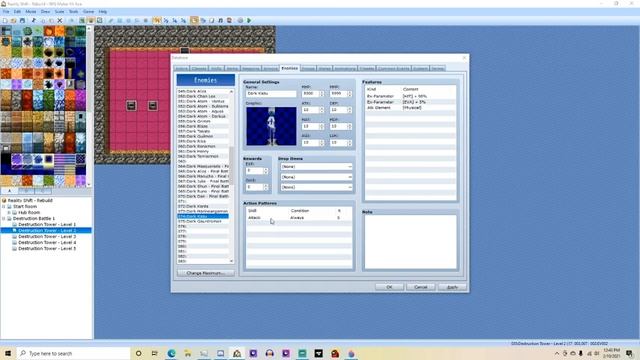640x360 pixels.
Task: Select tileset palette tab A
Action: point(10,191)
